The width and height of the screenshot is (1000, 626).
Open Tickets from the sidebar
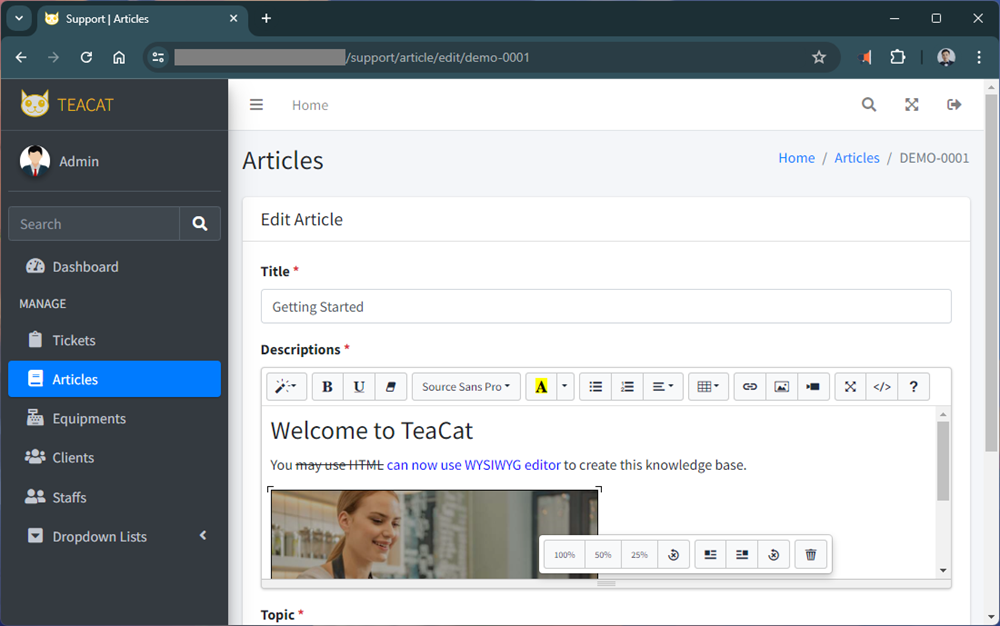click(114, 340)
